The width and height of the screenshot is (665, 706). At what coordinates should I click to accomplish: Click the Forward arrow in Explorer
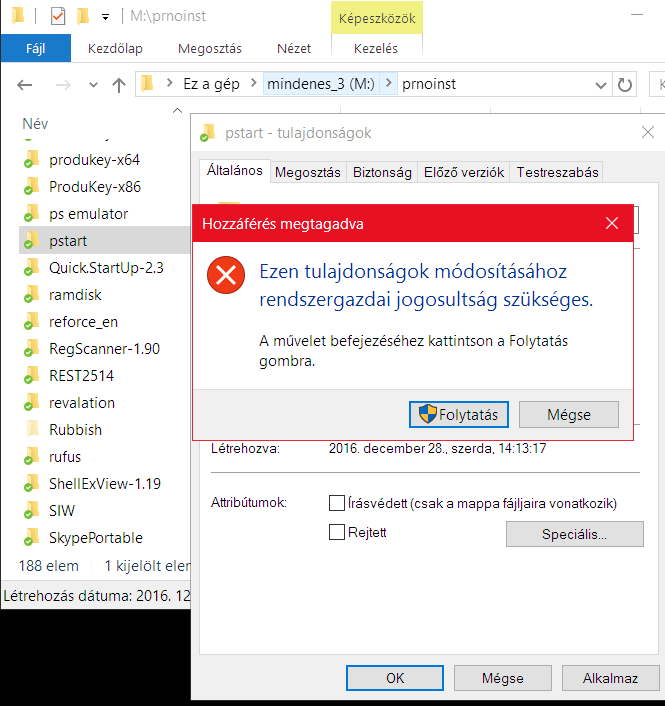click(x=63, y=85)
